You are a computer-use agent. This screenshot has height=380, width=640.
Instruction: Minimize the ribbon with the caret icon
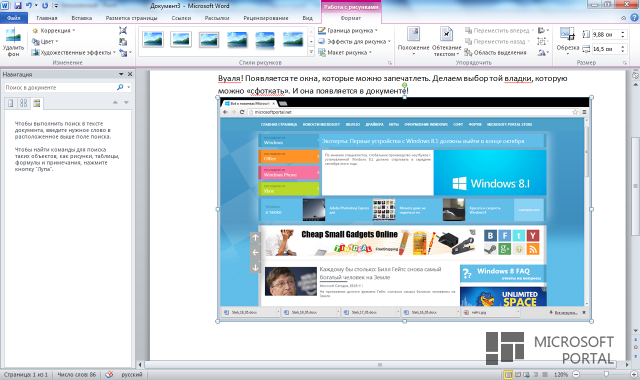[x=623, y=18]
